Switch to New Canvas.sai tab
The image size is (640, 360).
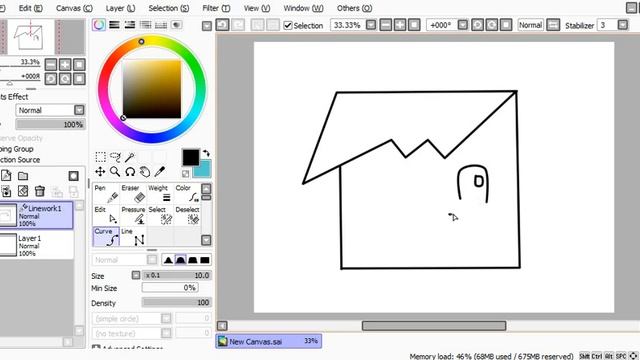click(x=269, y=341)
